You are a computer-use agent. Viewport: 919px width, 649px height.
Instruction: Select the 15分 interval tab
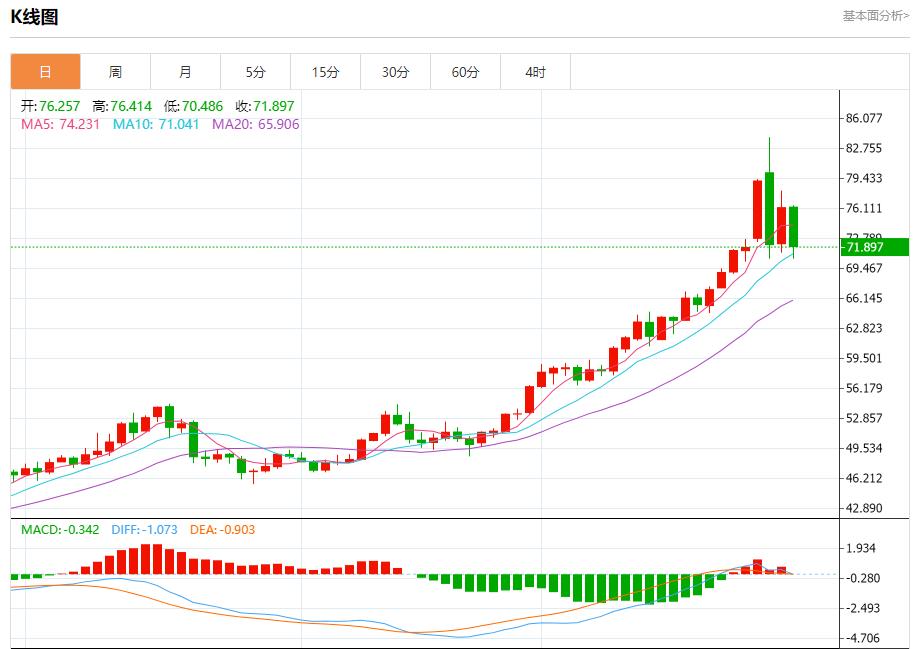point(325,72)
